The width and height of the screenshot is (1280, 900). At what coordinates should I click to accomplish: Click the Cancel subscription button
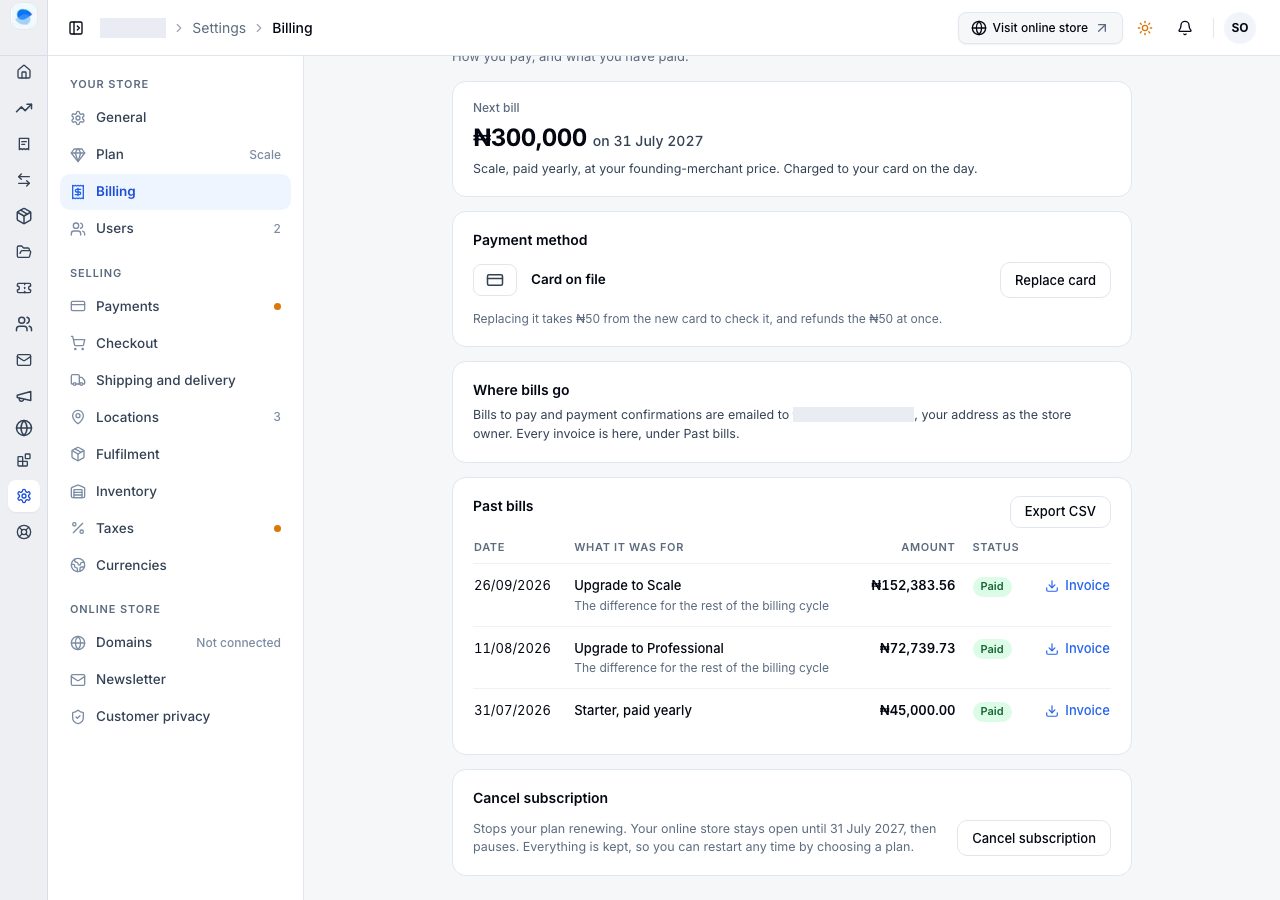(x=1034, y=838)
